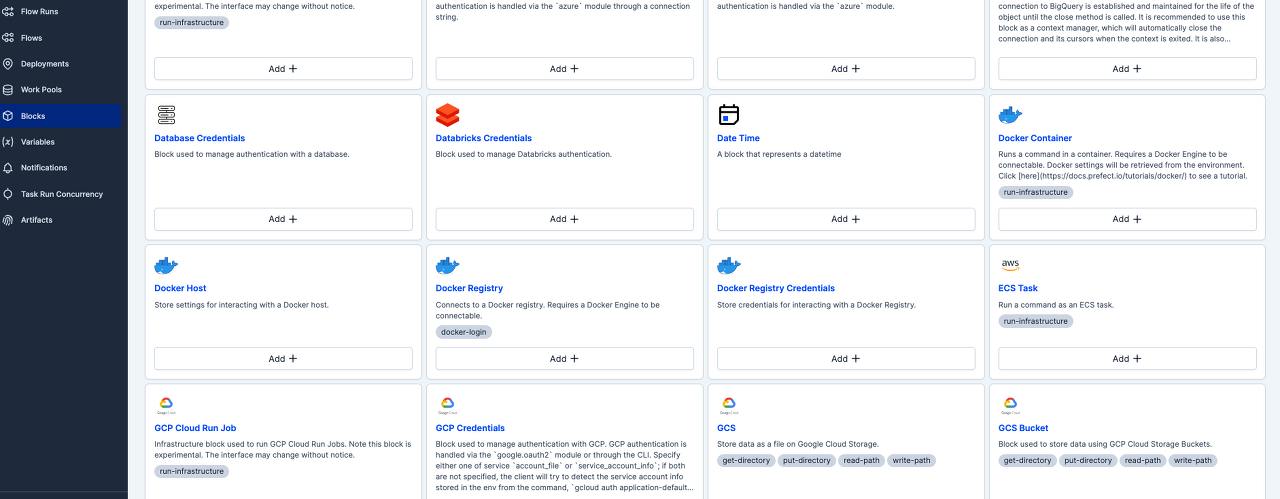Add a Databricks Credentials block
Viewport: 1280px width, 499px height.
(565, 219)
